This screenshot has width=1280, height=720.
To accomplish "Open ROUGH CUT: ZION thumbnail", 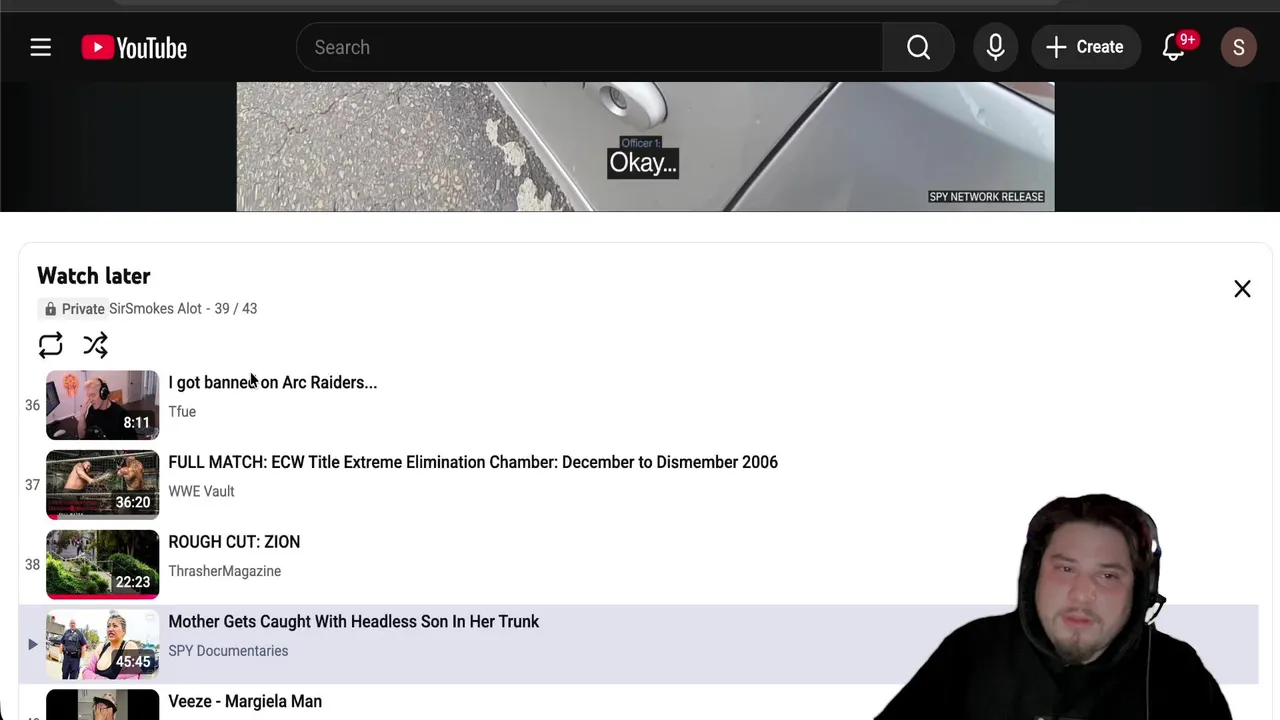I will coord(102,565).
